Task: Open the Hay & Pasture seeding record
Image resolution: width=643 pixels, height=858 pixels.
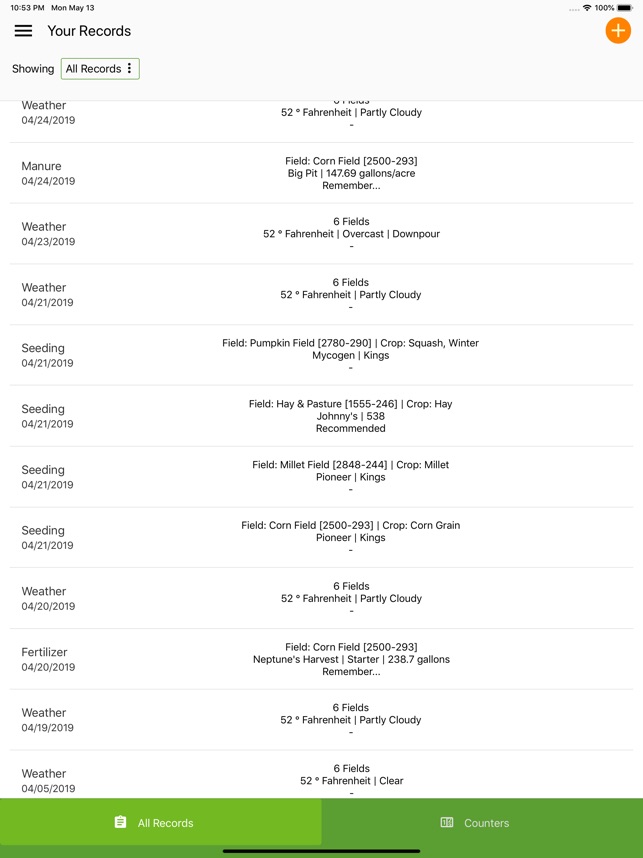Action: point(321,416)
